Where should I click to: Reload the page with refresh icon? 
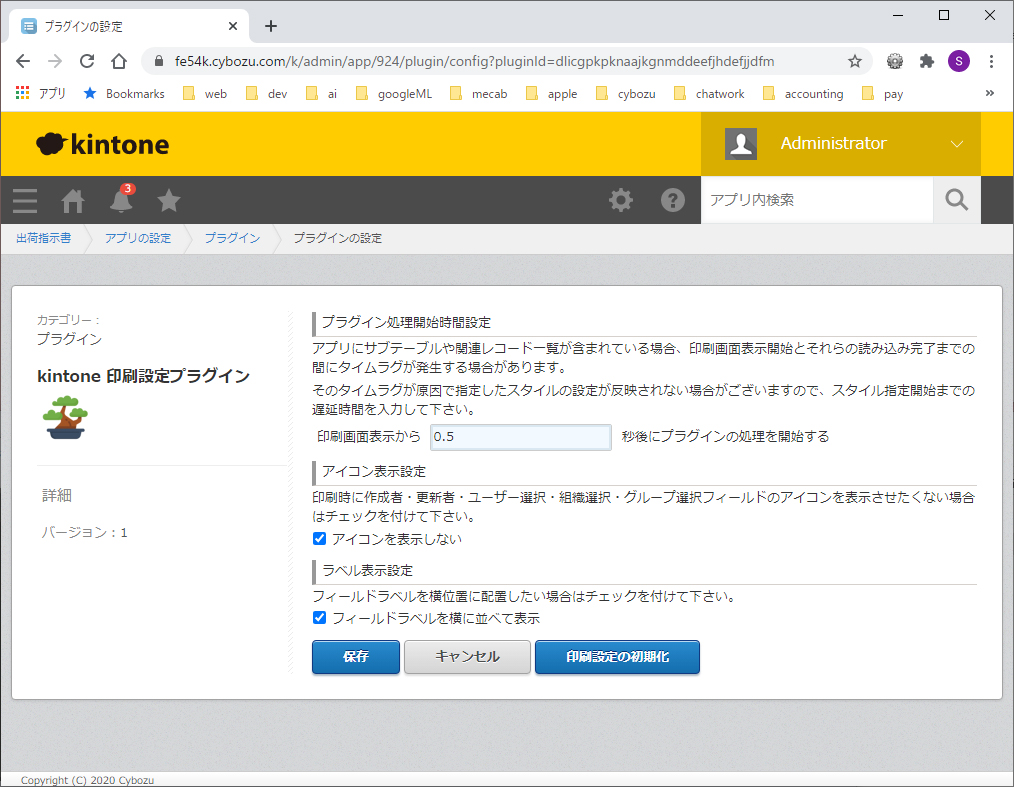pyautogui.click(x=87, y=61)
